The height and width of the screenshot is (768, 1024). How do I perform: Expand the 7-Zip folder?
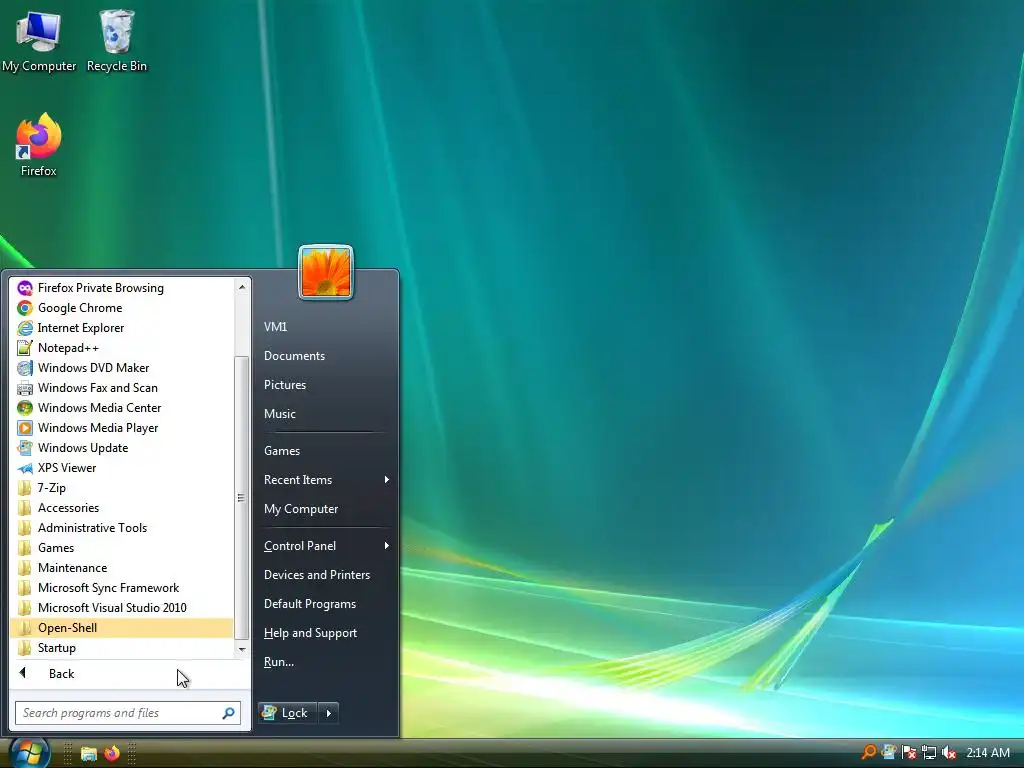[x=122, y=488]
